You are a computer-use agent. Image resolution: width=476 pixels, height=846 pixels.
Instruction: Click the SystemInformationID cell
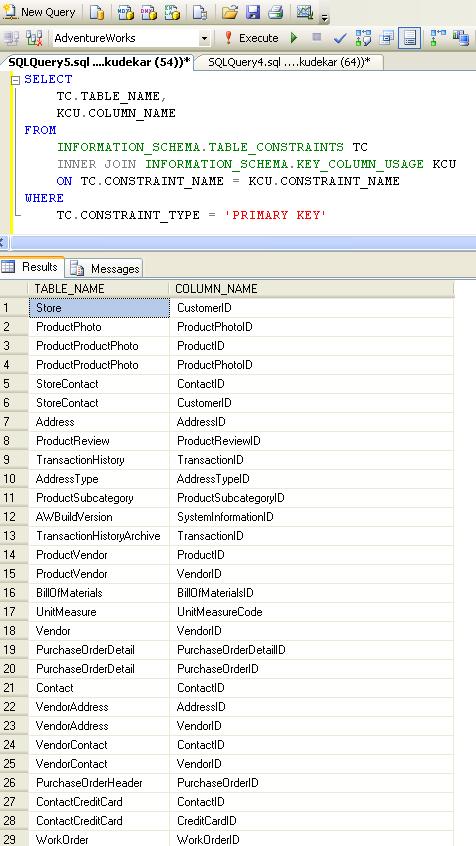[x=311, y=517]
